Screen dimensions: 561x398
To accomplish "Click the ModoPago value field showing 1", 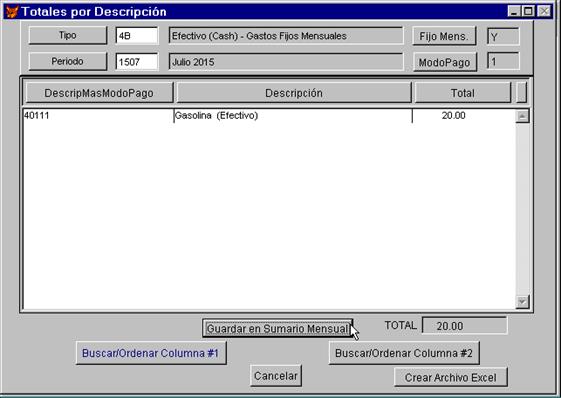I will (503, 62).
